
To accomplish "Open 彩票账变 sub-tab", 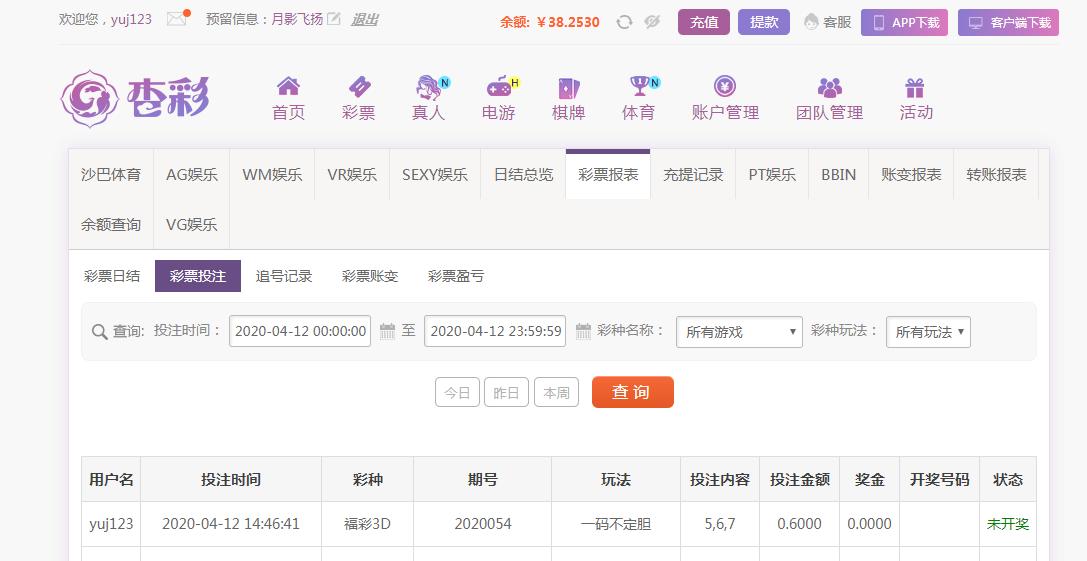I will (x=370, y=276).
